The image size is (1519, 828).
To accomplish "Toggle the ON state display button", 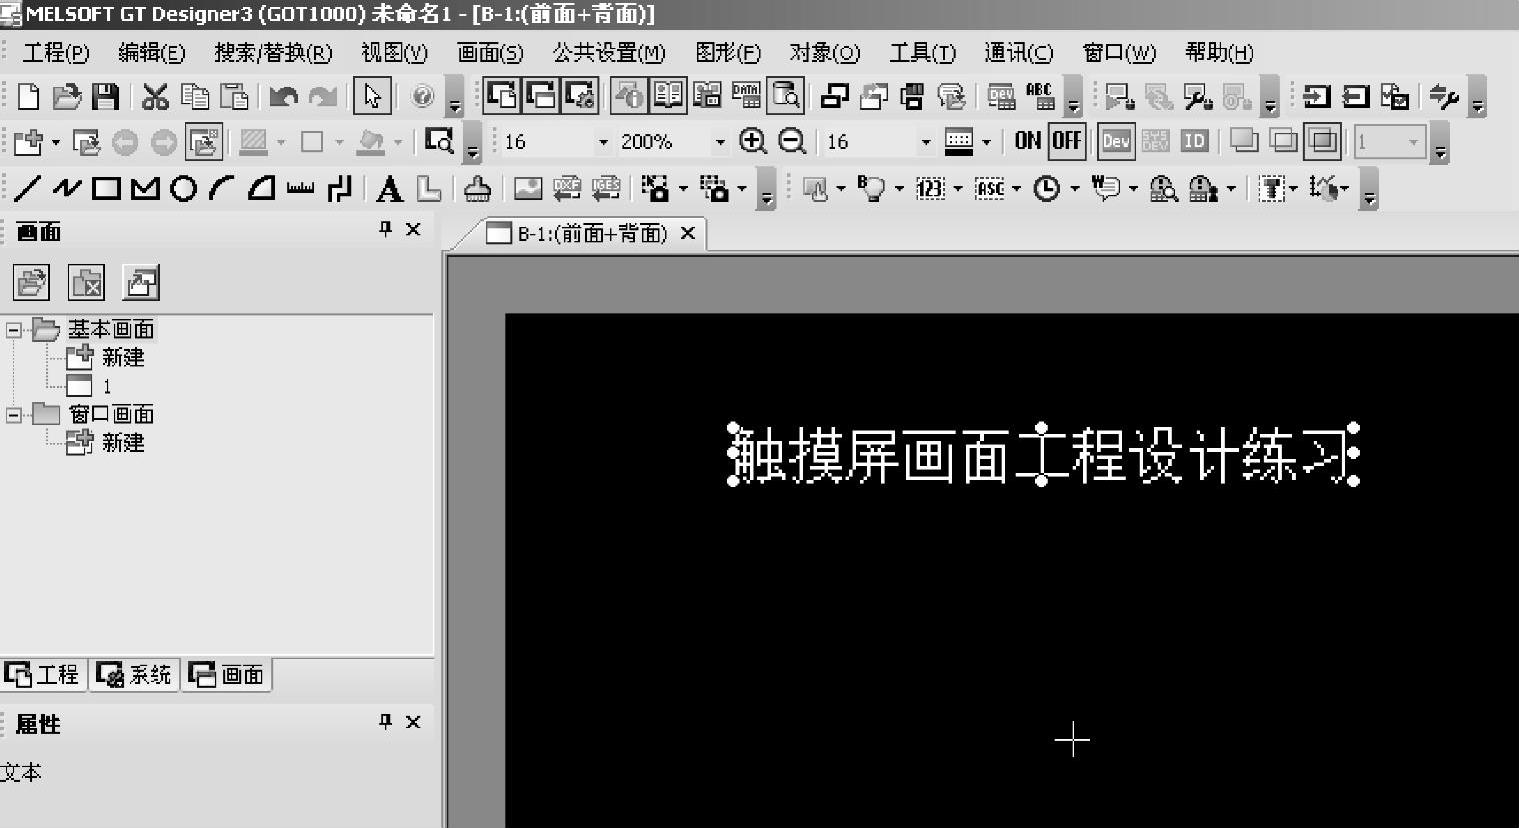I will tap(1027, 141).
